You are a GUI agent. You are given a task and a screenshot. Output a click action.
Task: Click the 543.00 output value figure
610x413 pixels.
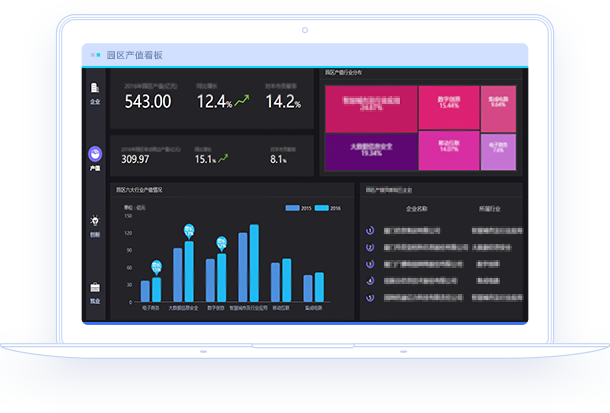[x=147, y=102]
